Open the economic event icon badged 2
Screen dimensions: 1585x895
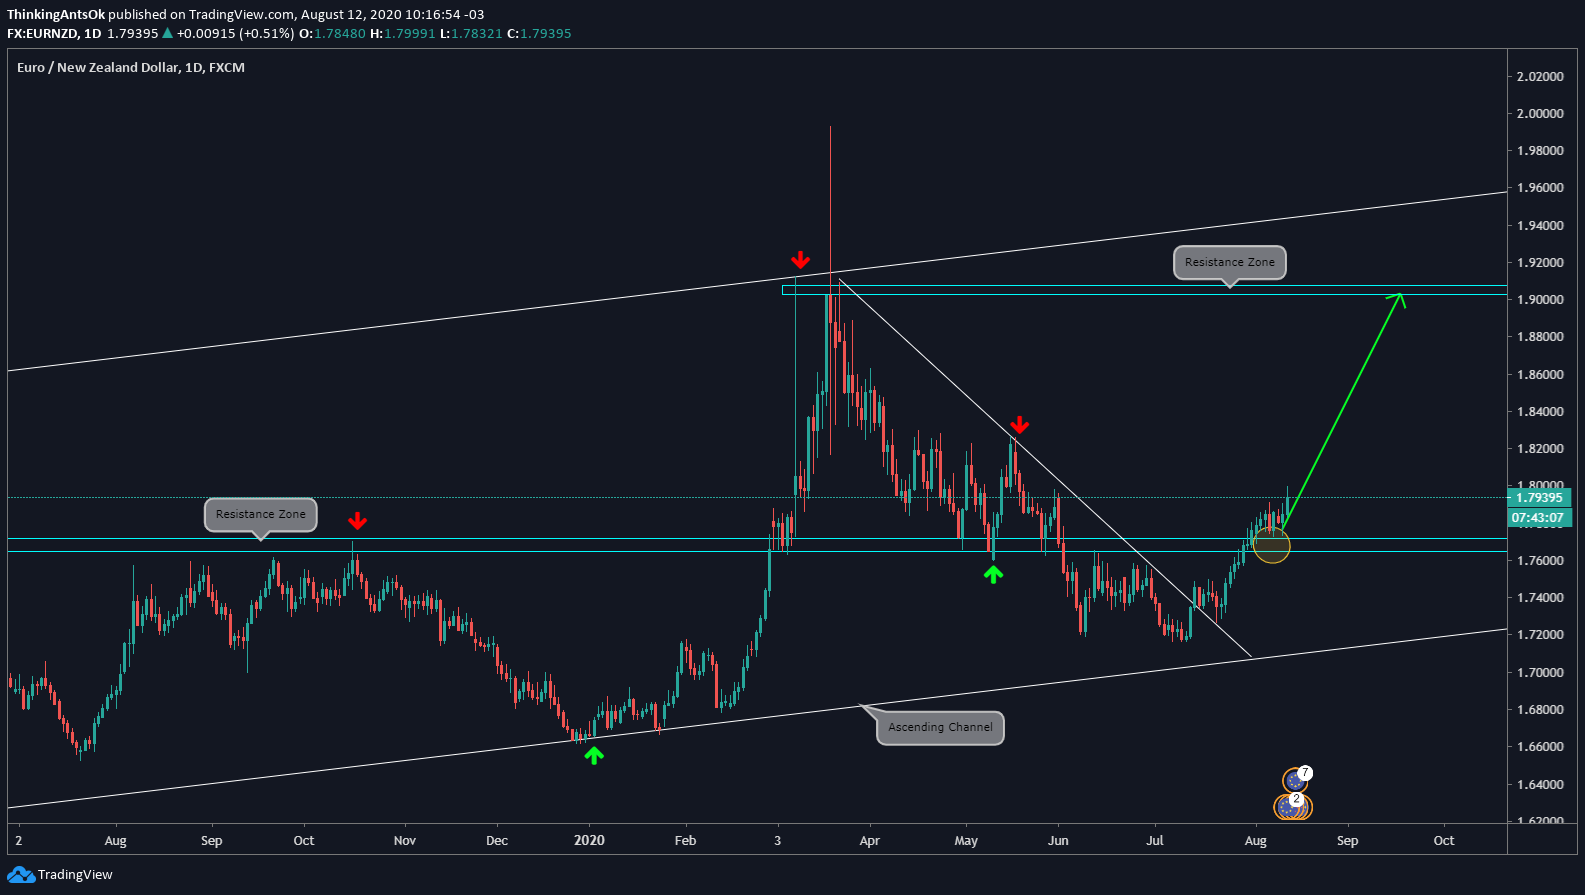(1293, 806)
